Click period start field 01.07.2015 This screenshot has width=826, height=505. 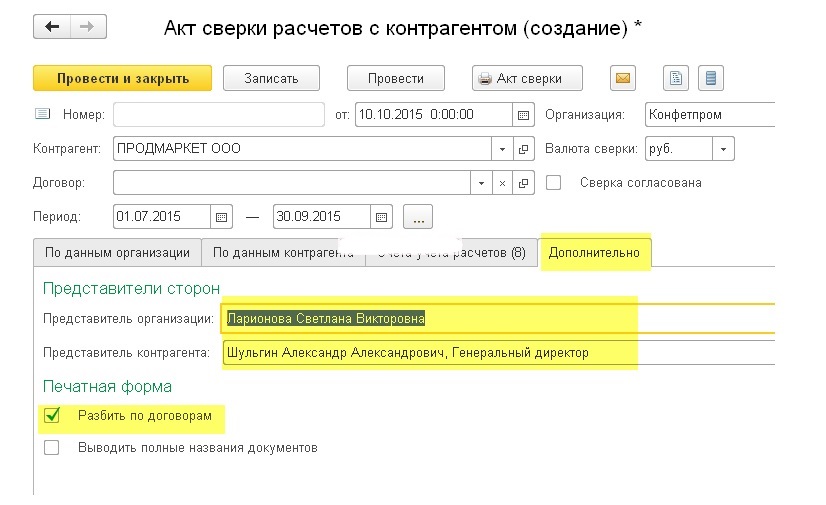162,217
